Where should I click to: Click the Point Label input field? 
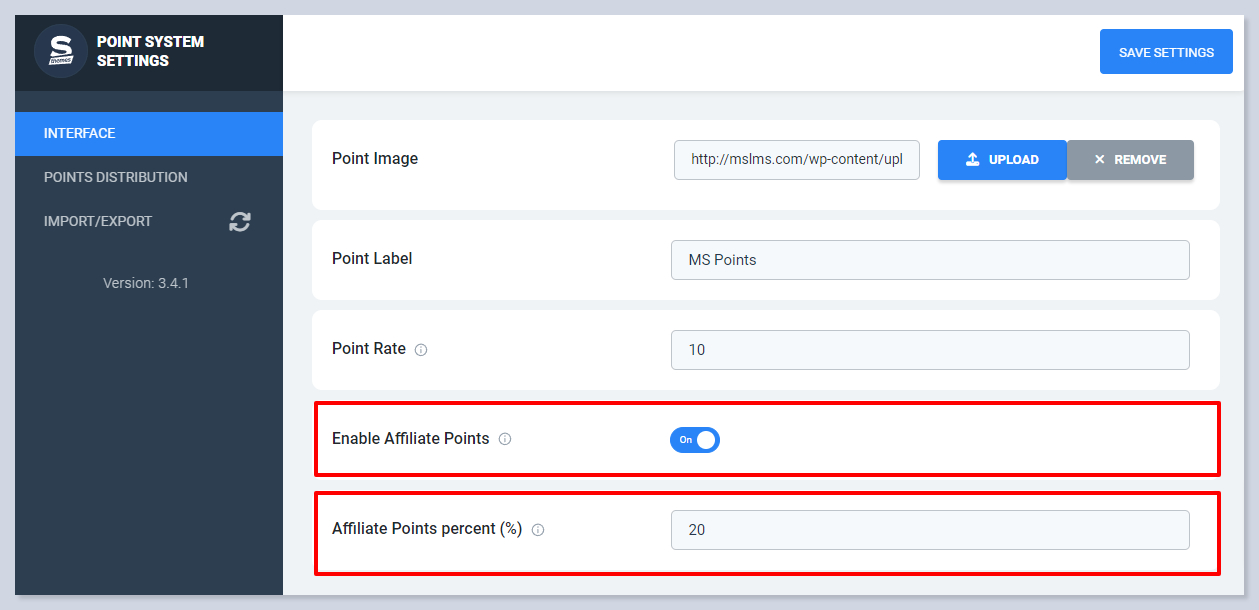coord(930,260)
